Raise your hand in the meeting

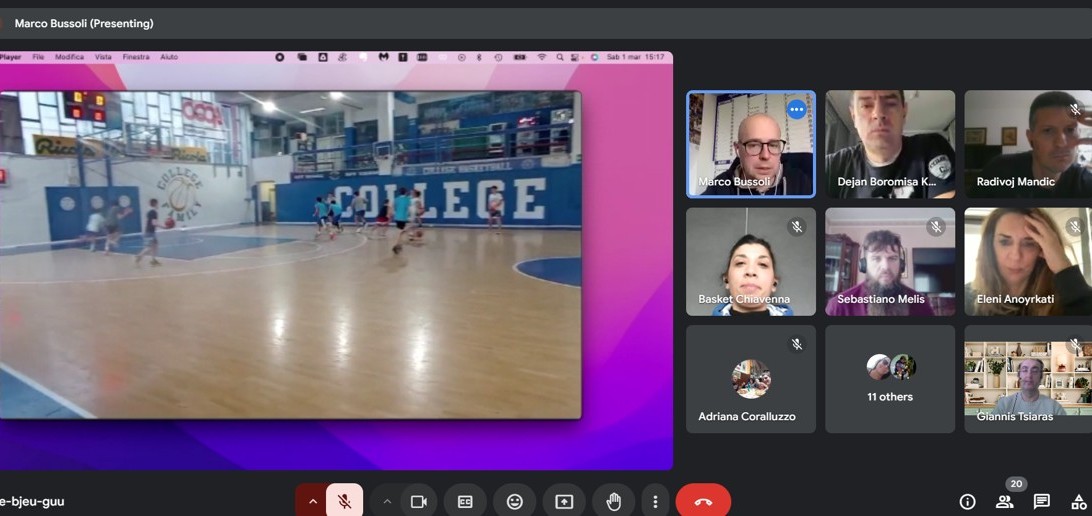[613, 501]
